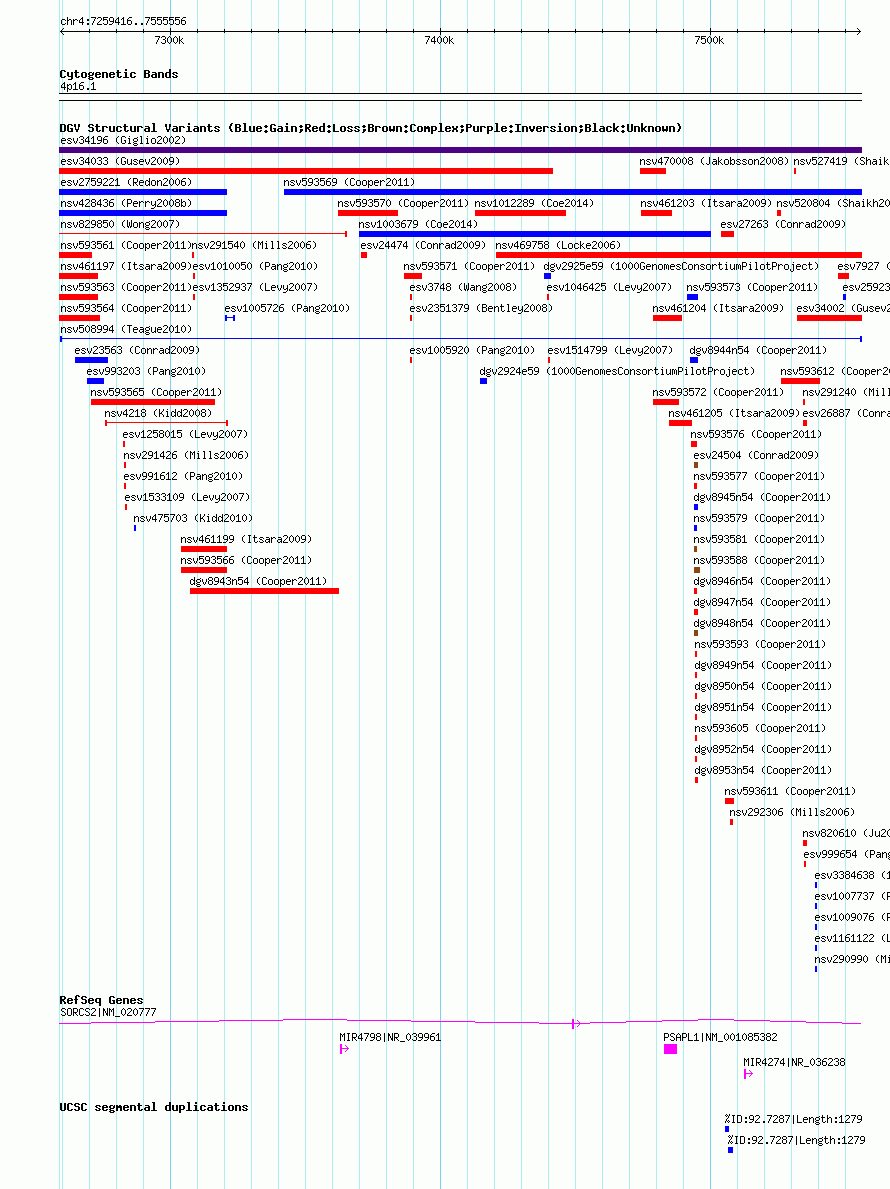Select nsv428436 (Perry2008b) variant label

[126, 204]
